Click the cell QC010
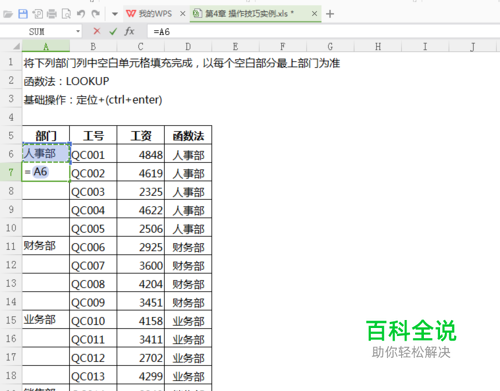Image resolution: width=500 pixels, height=391 pixels. pos(93,320)
